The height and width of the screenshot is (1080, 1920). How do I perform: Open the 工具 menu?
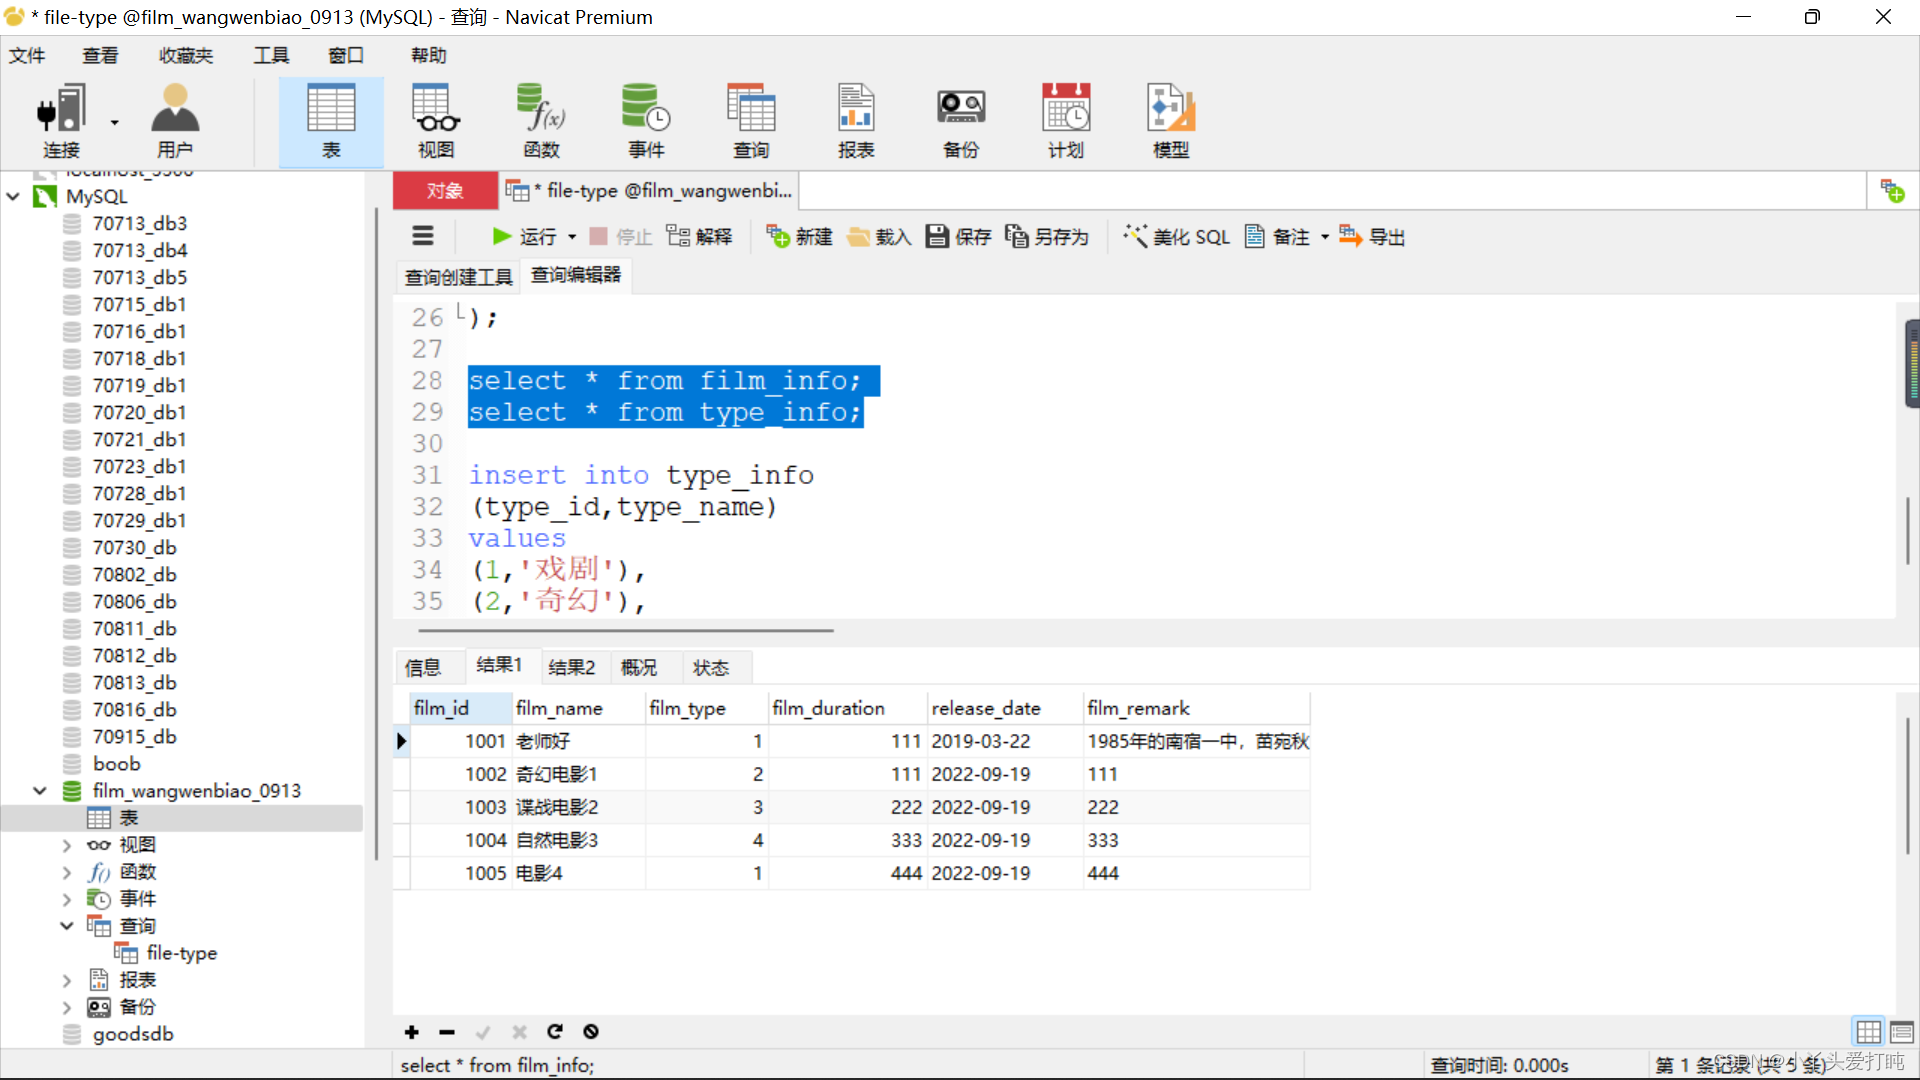tap(270, 55)
